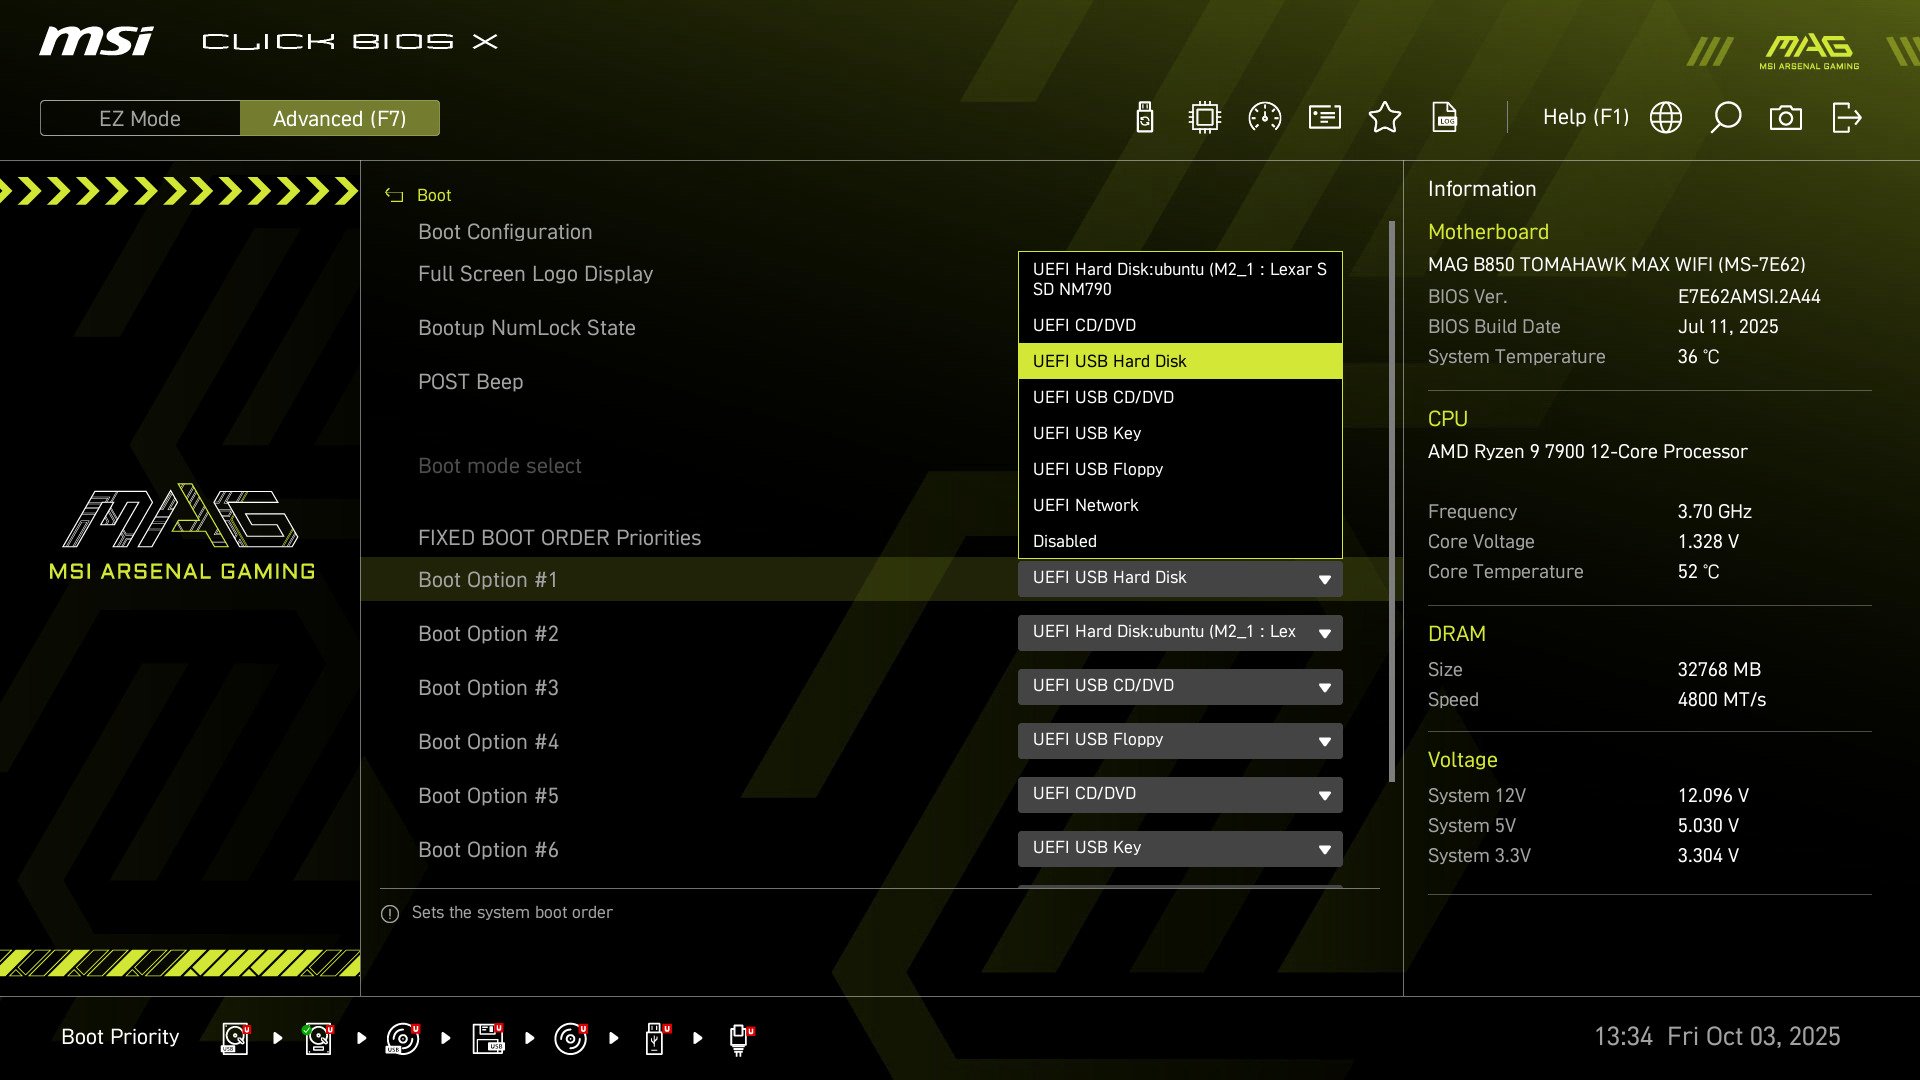Click the USB floppy icon in Boot Priority bar

490,1037
